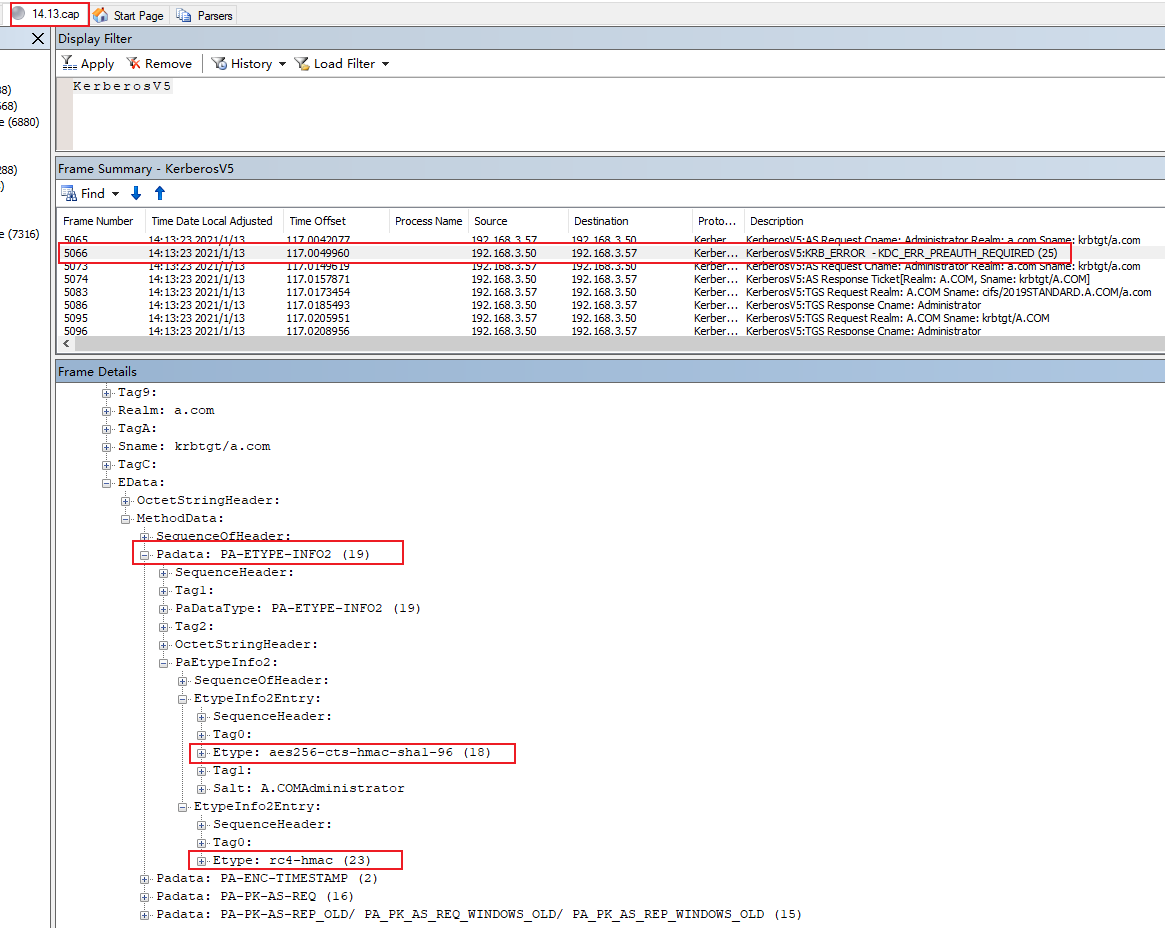
Task: Expand Salt: A.COMAdministrator node
Action: tap(201, 789)
